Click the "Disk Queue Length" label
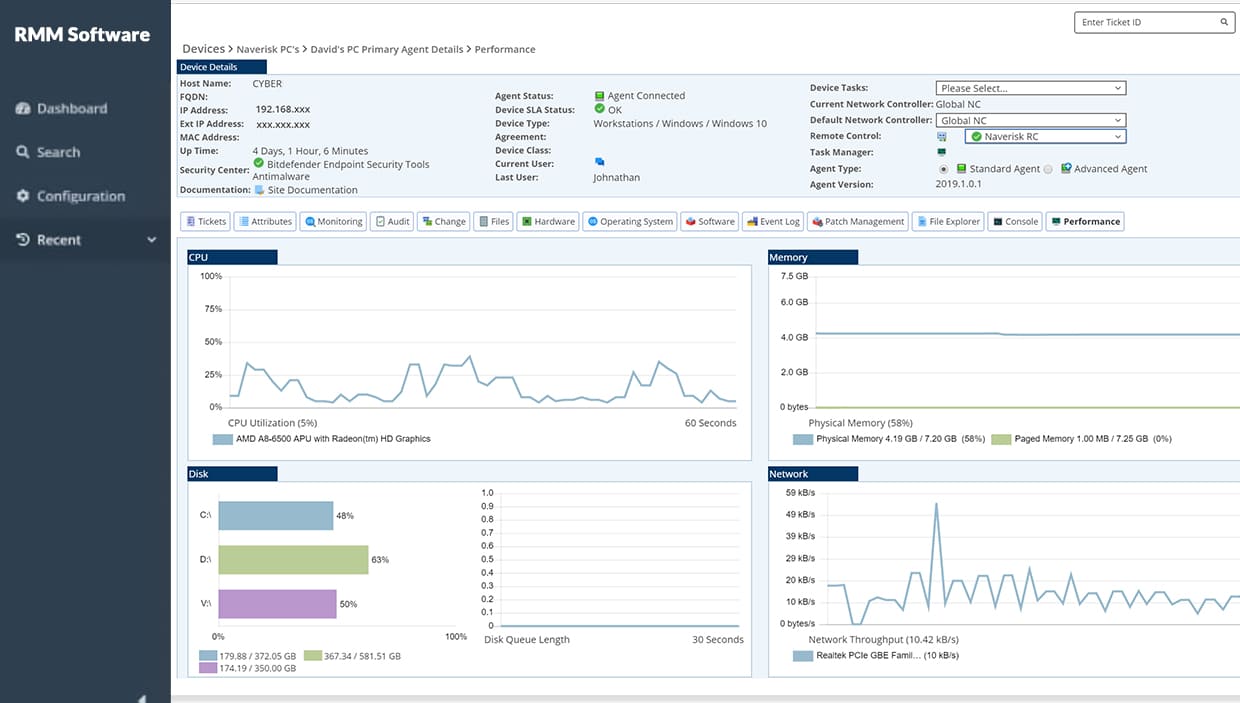Viewport: 1240px width, 703px height. [x=527, y=640]
